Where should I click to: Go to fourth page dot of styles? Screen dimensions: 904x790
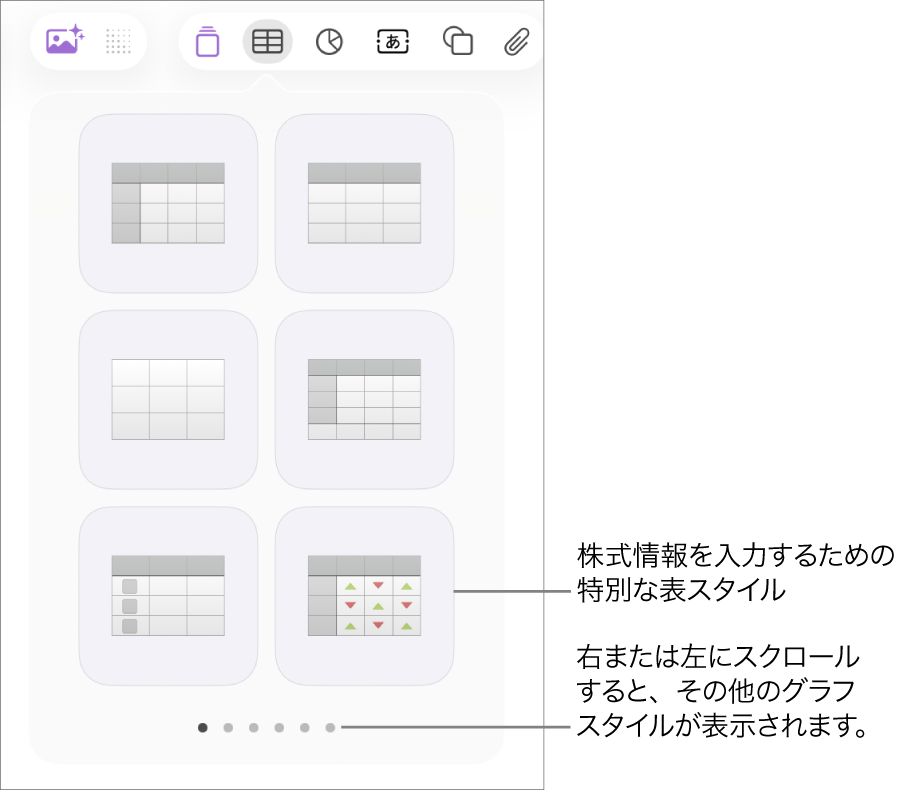click(279, 728)
